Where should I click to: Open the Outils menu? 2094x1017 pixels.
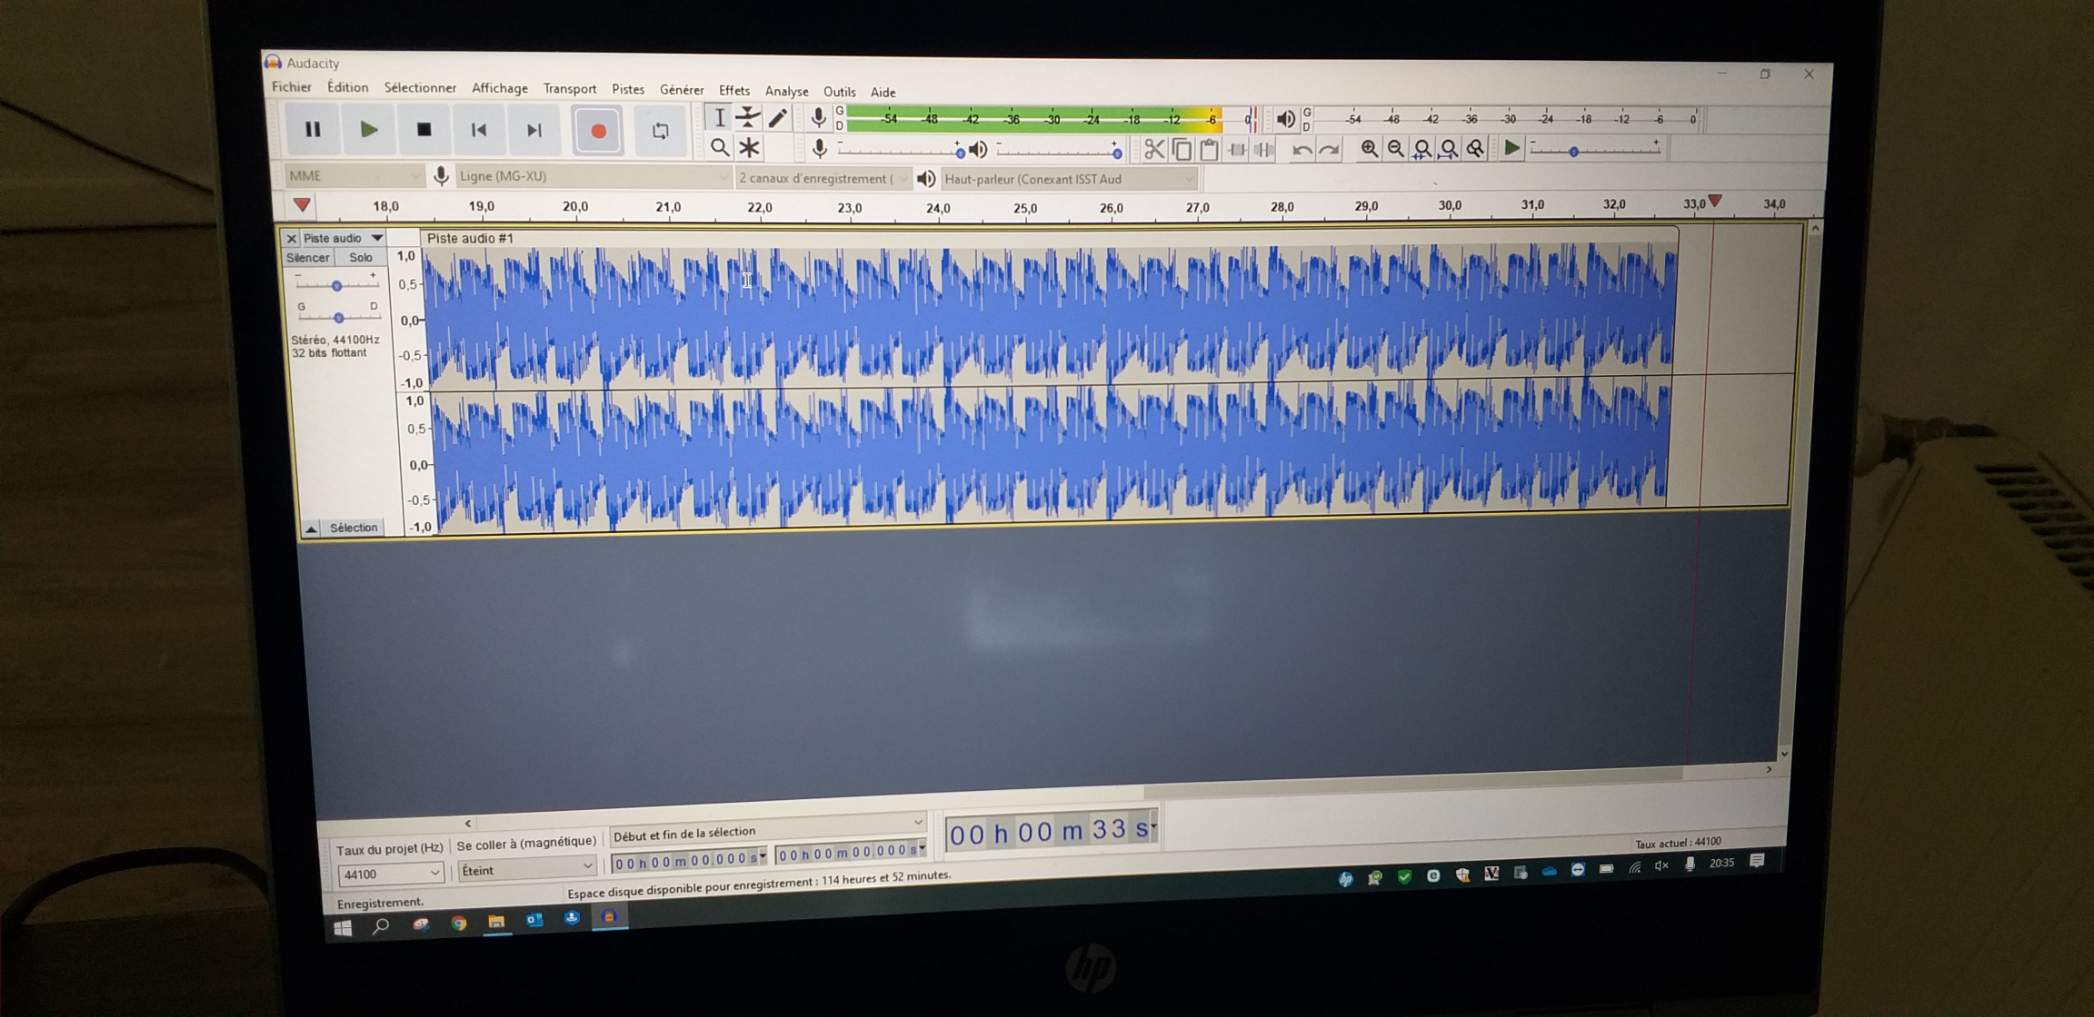pyautogui.click(x=839, y=91)
